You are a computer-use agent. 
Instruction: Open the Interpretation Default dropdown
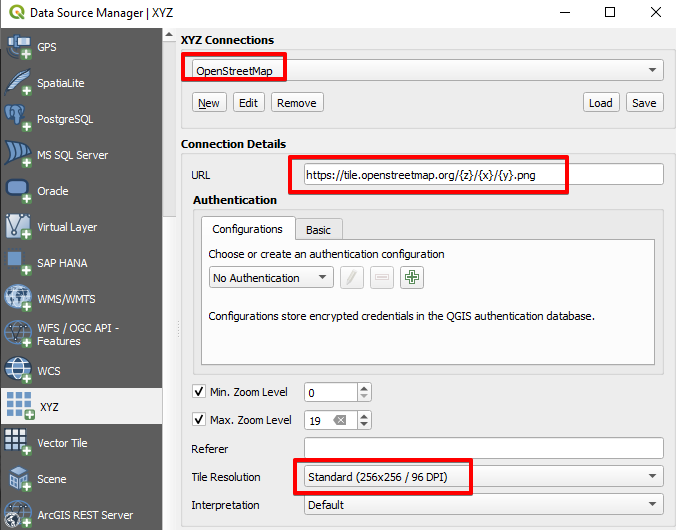tap(483, 505)
